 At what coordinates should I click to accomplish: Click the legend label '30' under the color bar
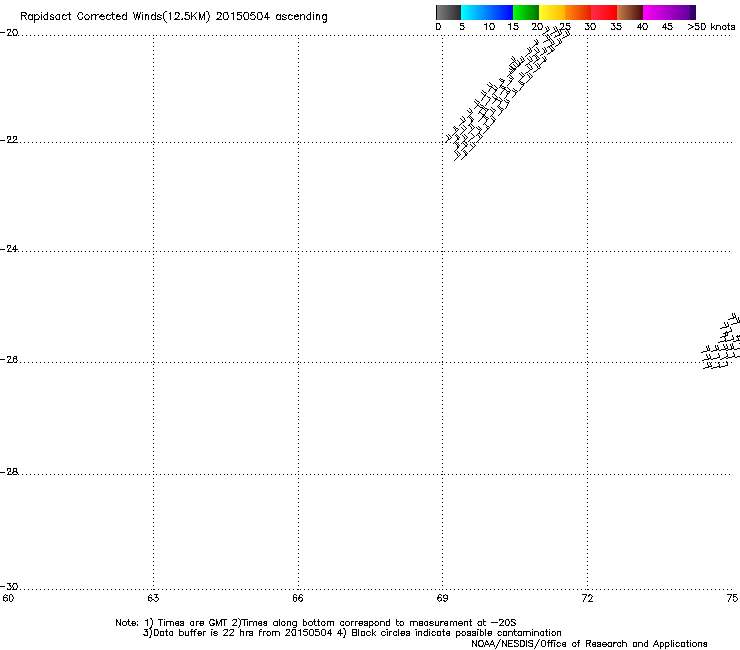click(x=590, y=27)
